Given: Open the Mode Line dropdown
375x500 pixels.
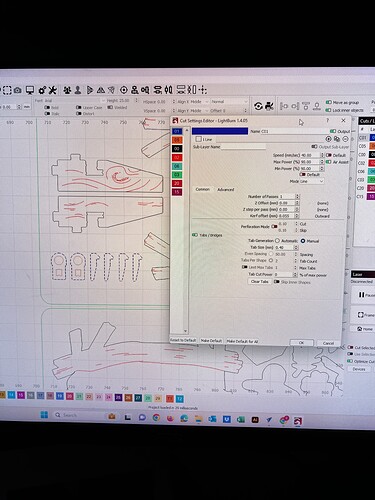Looking at the screenshot, I should [x=311, y=181].
